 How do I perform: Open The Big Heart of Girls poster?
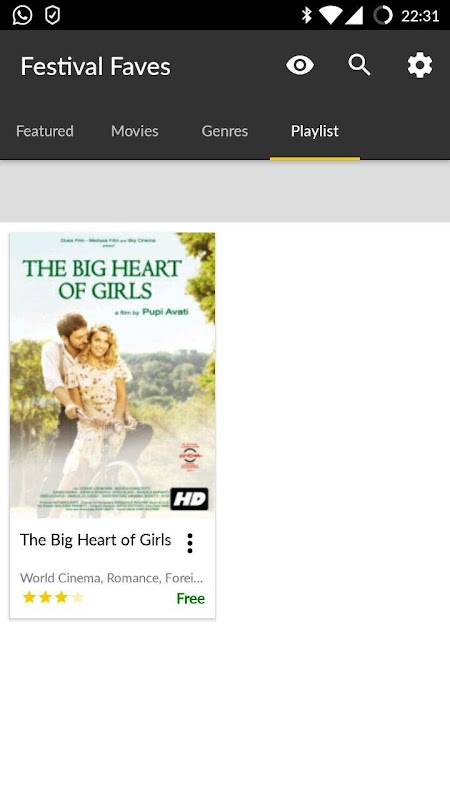tap(112, 376)
